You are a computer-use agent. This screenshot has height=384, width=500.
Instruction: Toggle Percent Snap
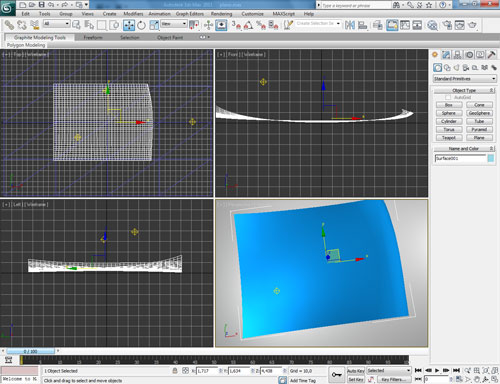[261, 25]
